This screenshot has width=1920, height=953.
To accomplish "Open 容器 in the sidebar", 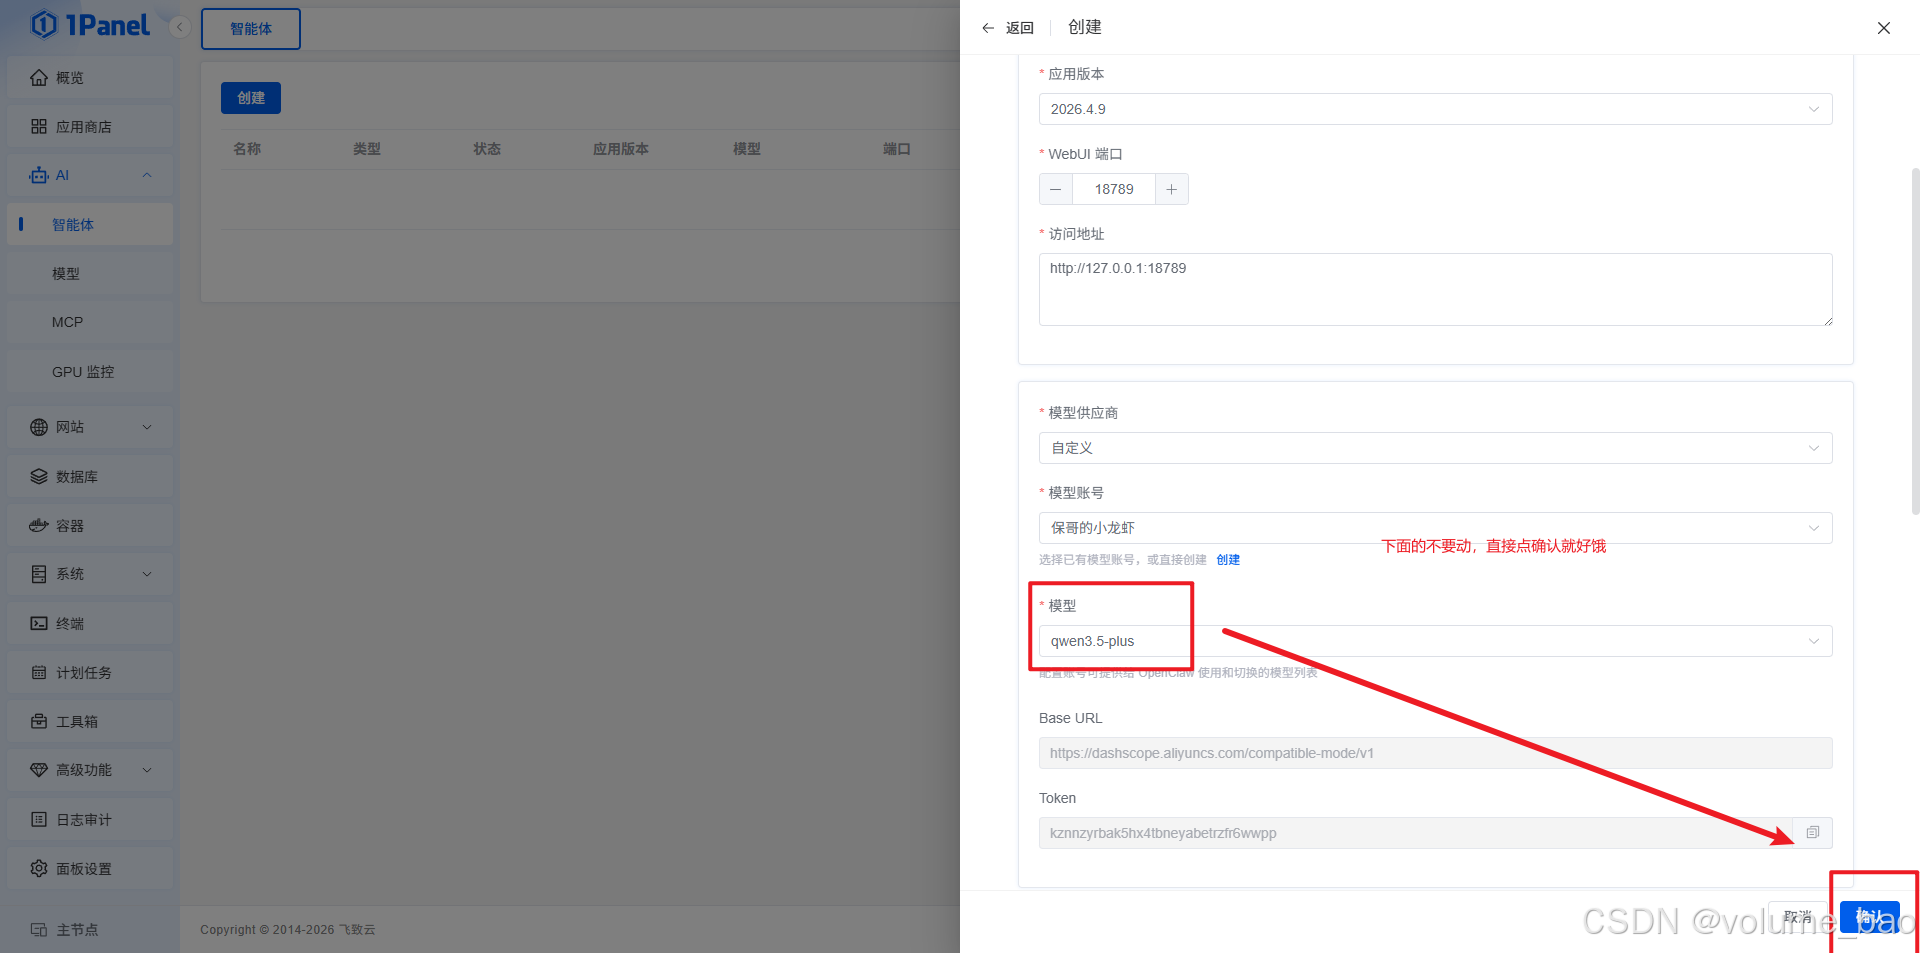I will point(90,526).
